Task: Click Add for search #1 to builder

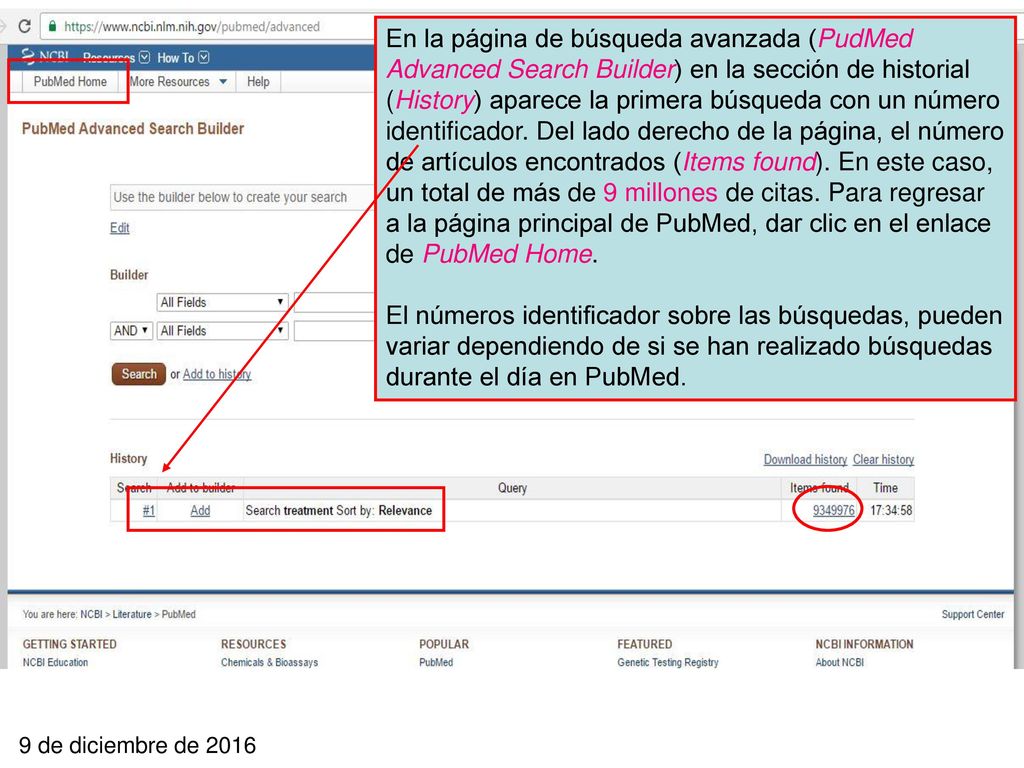Action: pos(200,511)
